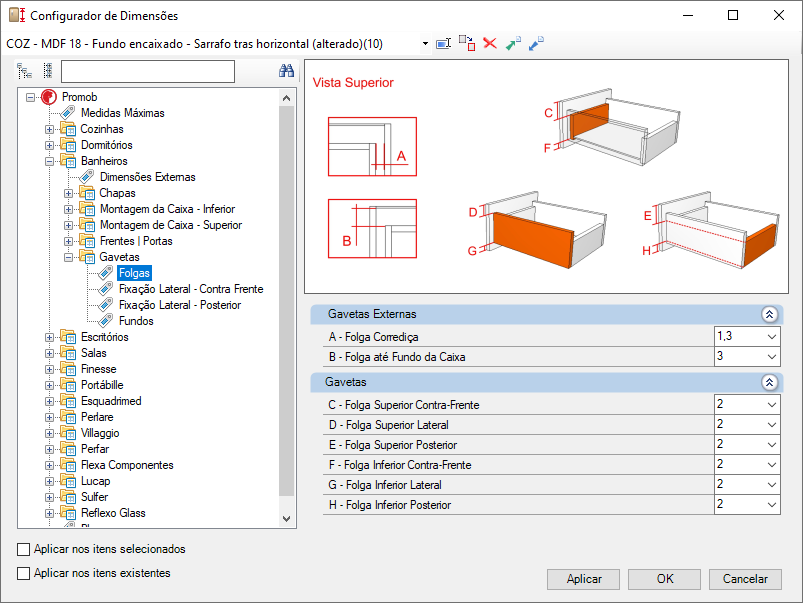Expand the Chapas folder
803x603 pixels.
pyautogui.click(x=68, y=193)
